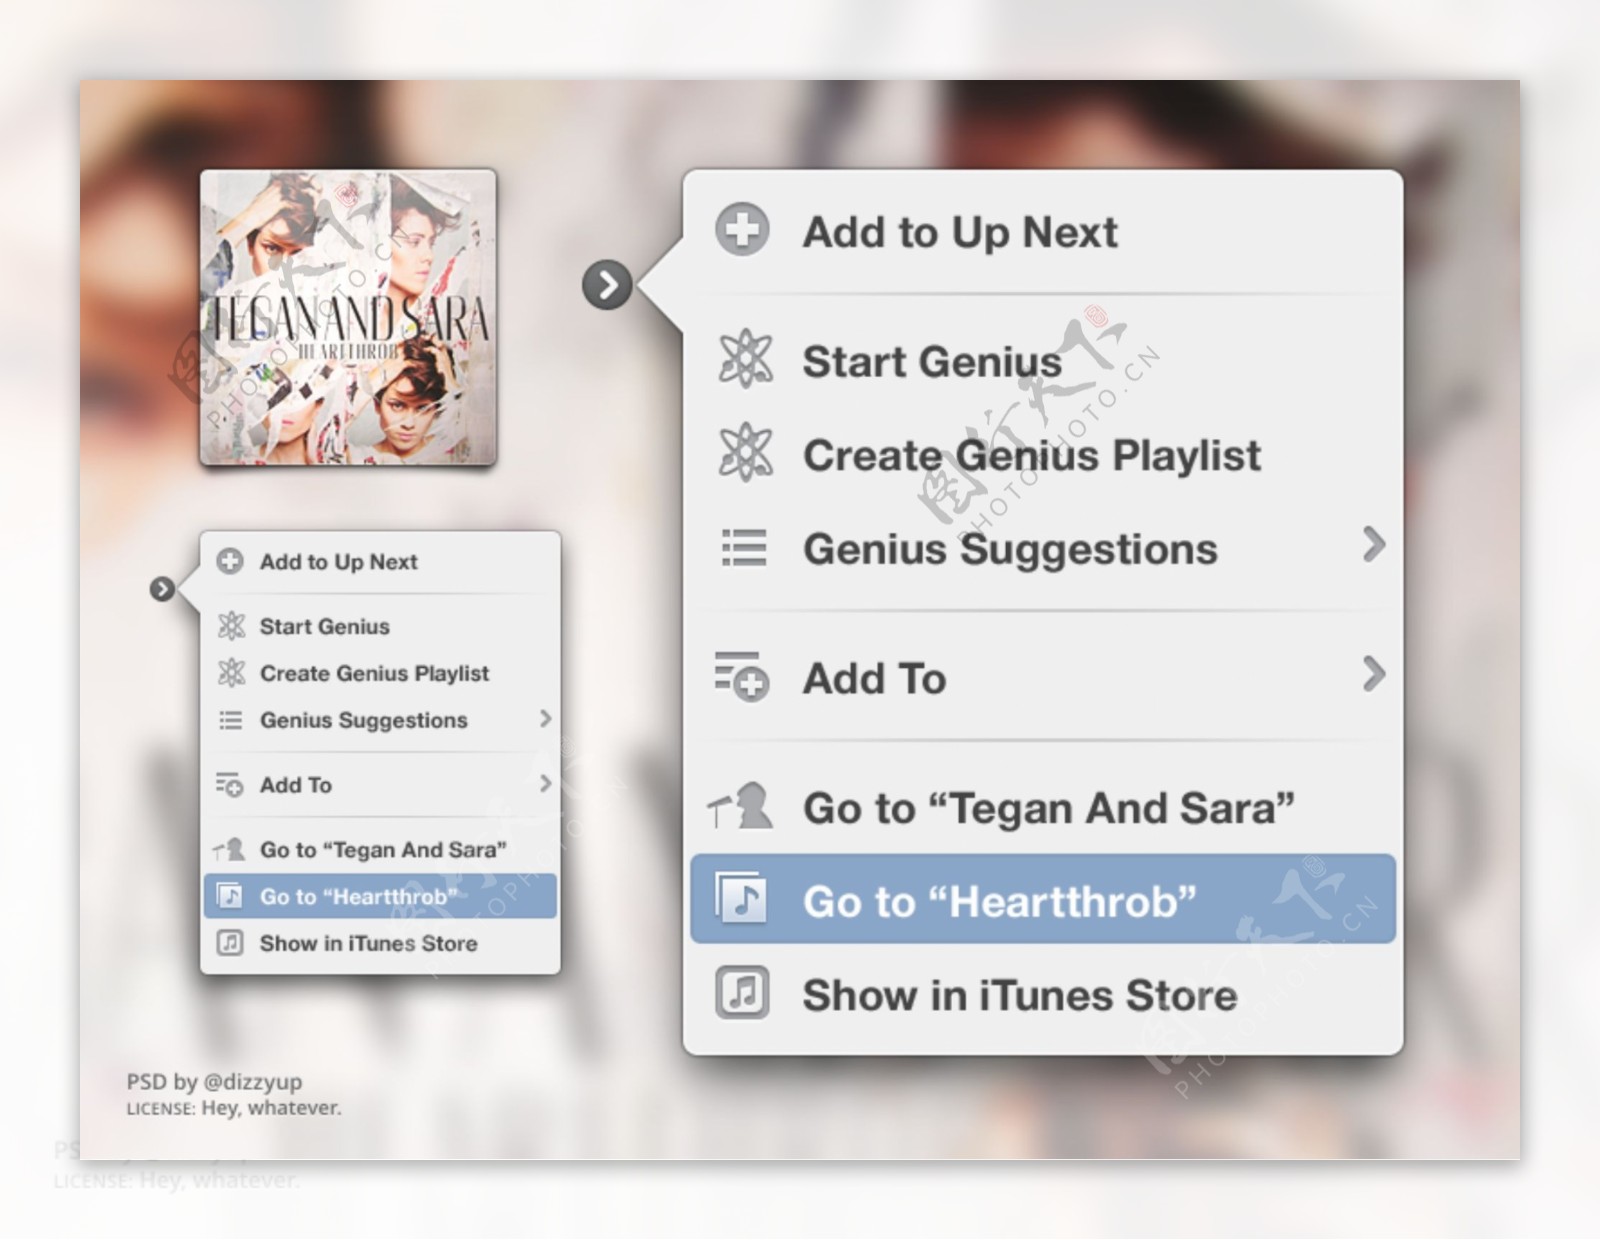
Task: Select Start Genius in the large menu
Action: coord(1043,361)
